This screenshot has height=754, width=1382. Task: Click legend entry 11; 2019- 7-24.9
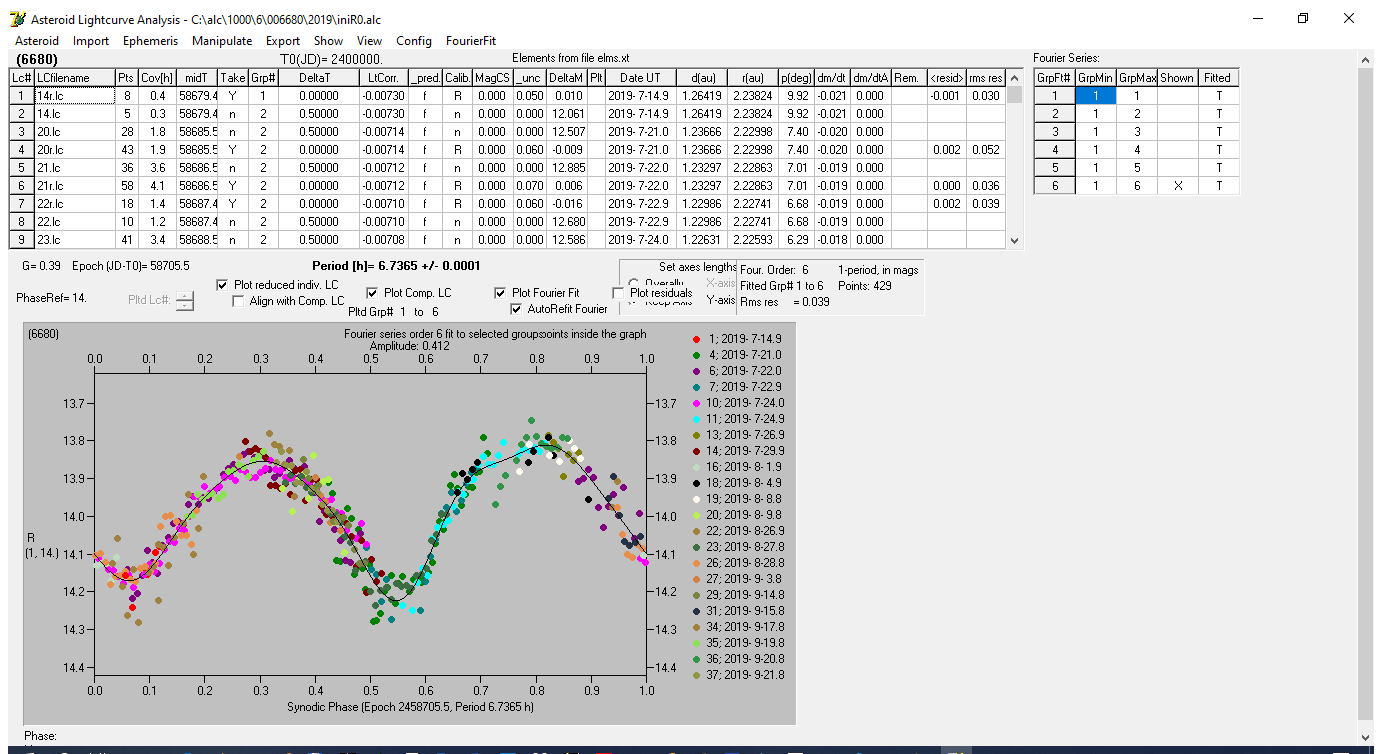pyautogui.click(x=738, y=419)
